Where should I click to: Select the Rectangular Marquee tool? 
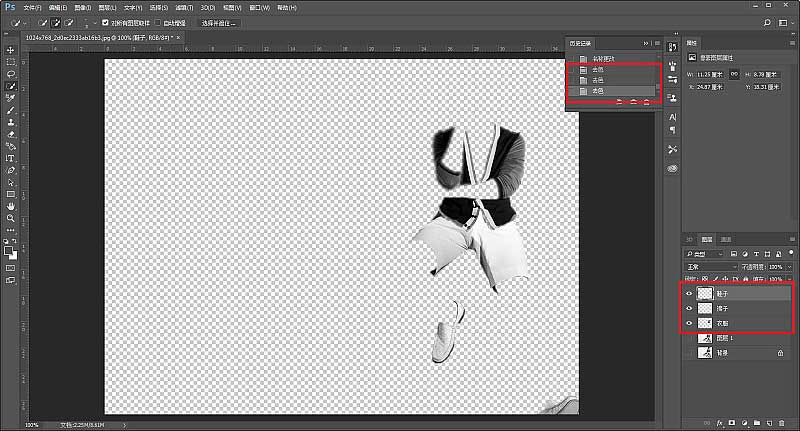tap(11, 62)
